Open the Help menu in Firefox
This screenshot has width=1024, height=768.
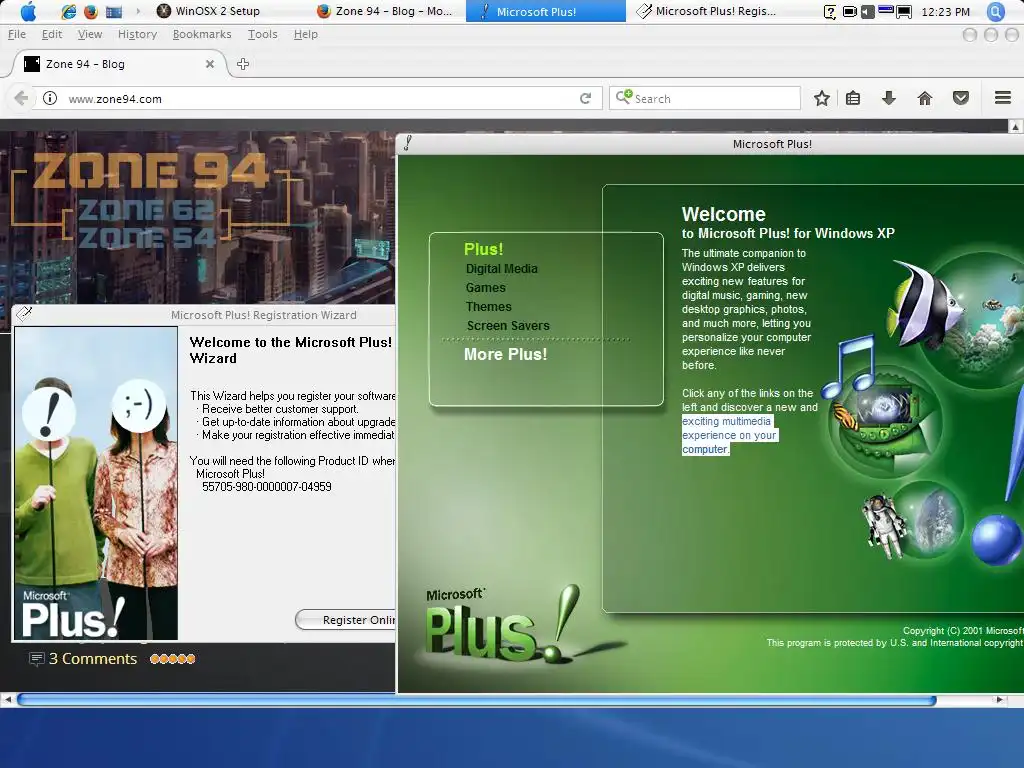coord(306,34)
